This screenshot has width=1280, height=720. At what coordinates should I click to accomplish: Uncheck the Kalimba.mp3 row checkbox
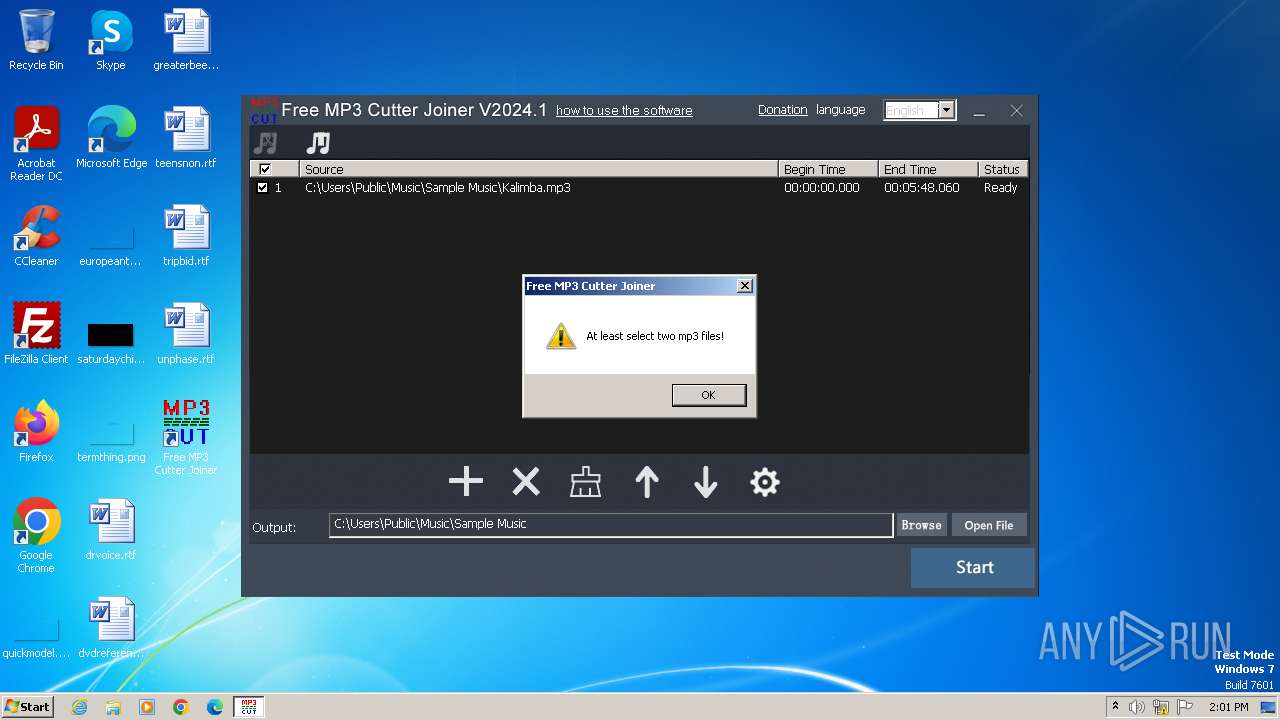pos(263,187)
